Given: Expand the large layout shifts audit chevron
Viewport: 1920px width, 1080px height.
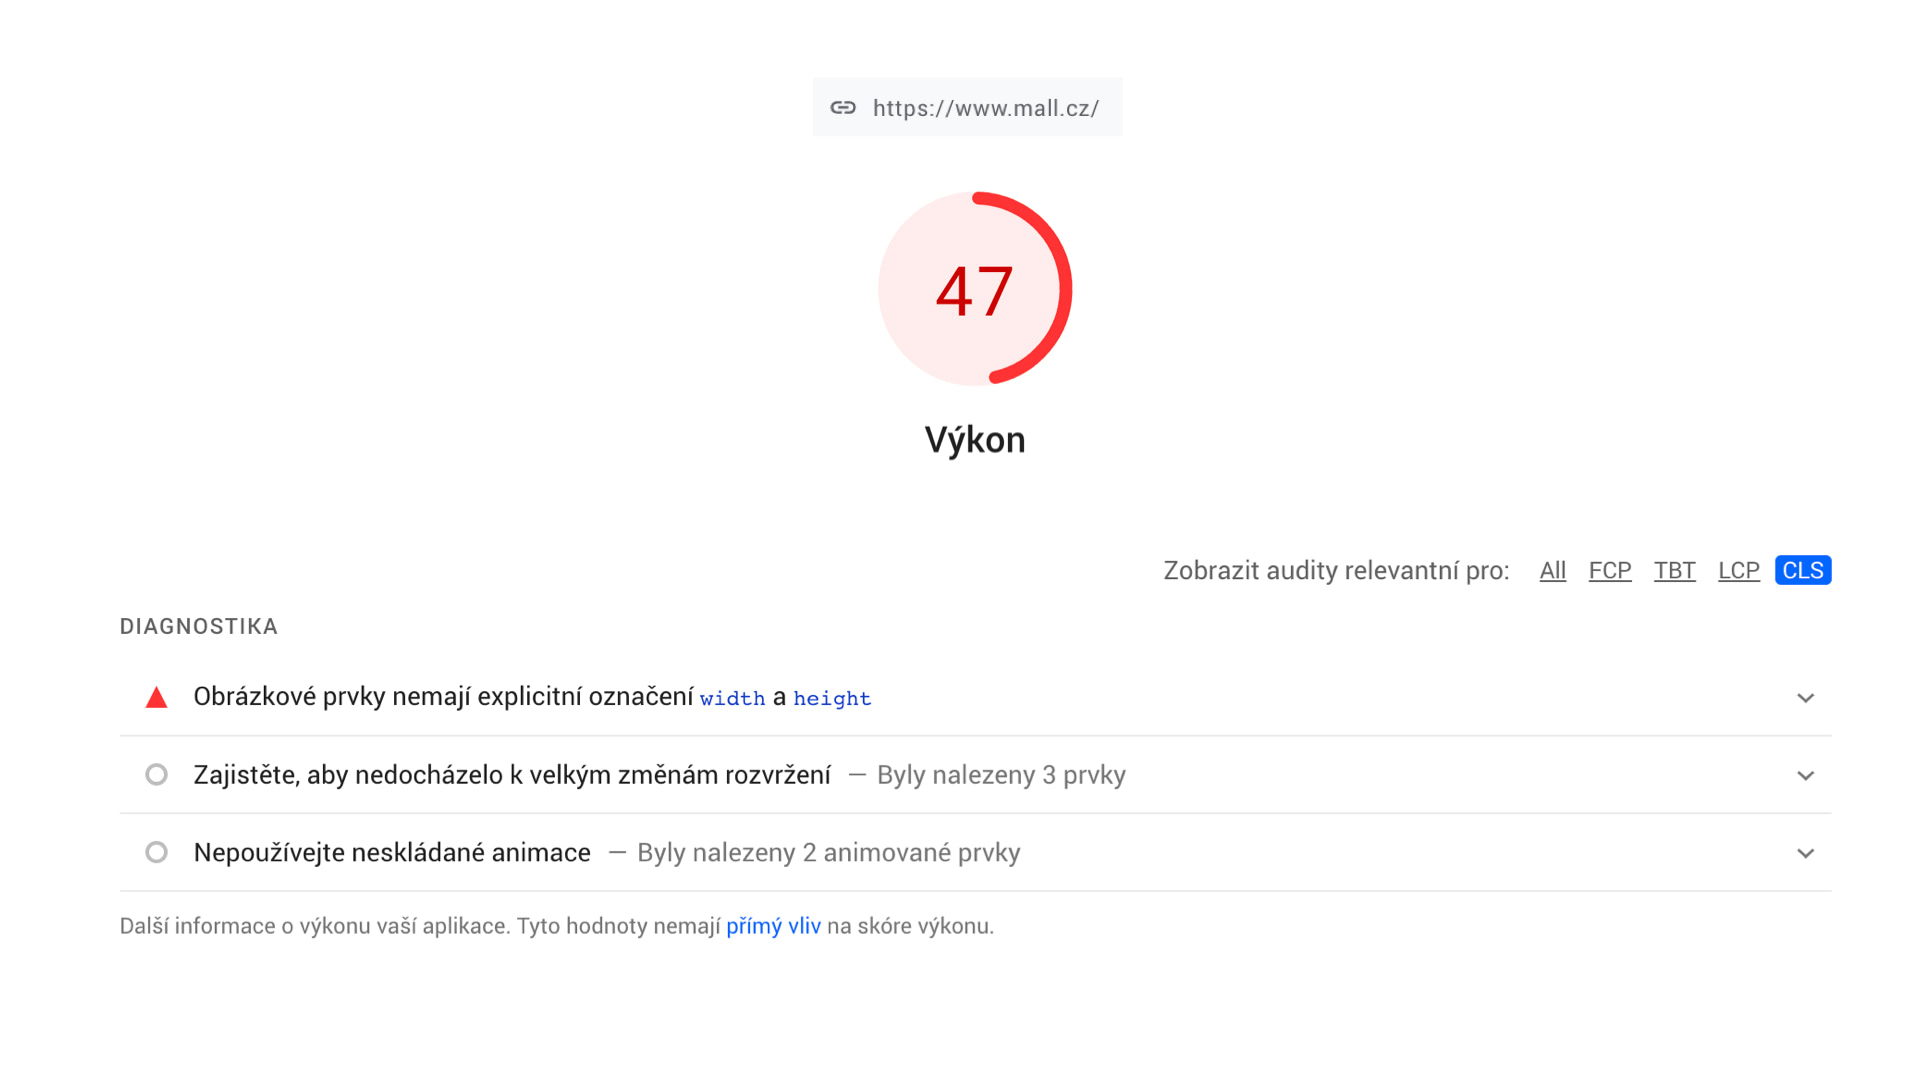Looking at the screenshot, I should [x=1805, y=776].
